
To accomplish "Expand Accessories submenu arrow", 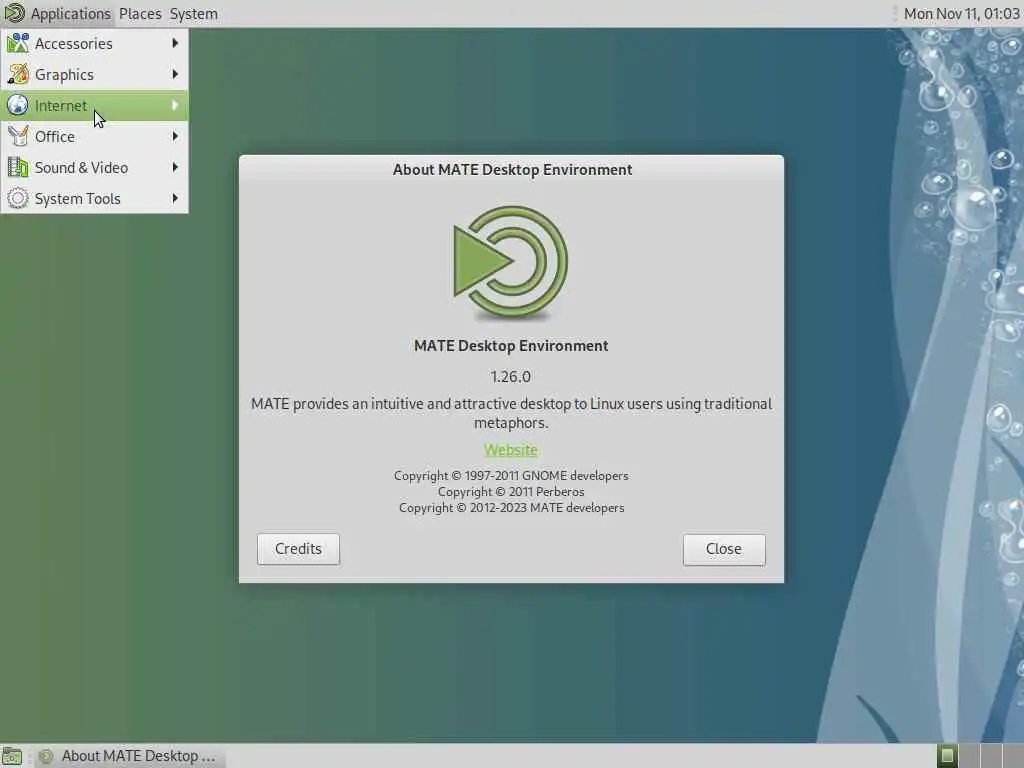I will tap(175, 43).
